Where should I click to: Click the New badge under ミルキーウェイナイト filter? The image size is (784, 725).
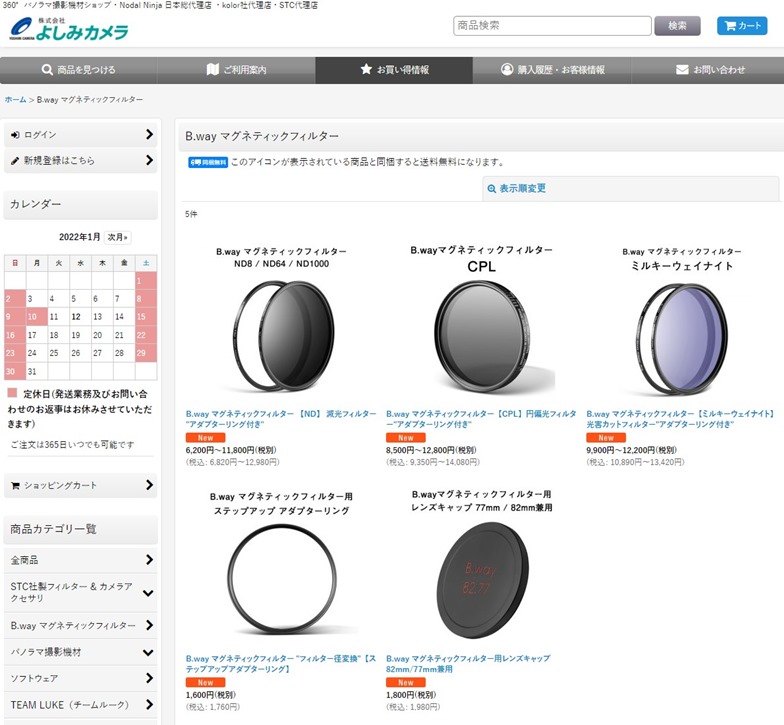click(606, 438)
